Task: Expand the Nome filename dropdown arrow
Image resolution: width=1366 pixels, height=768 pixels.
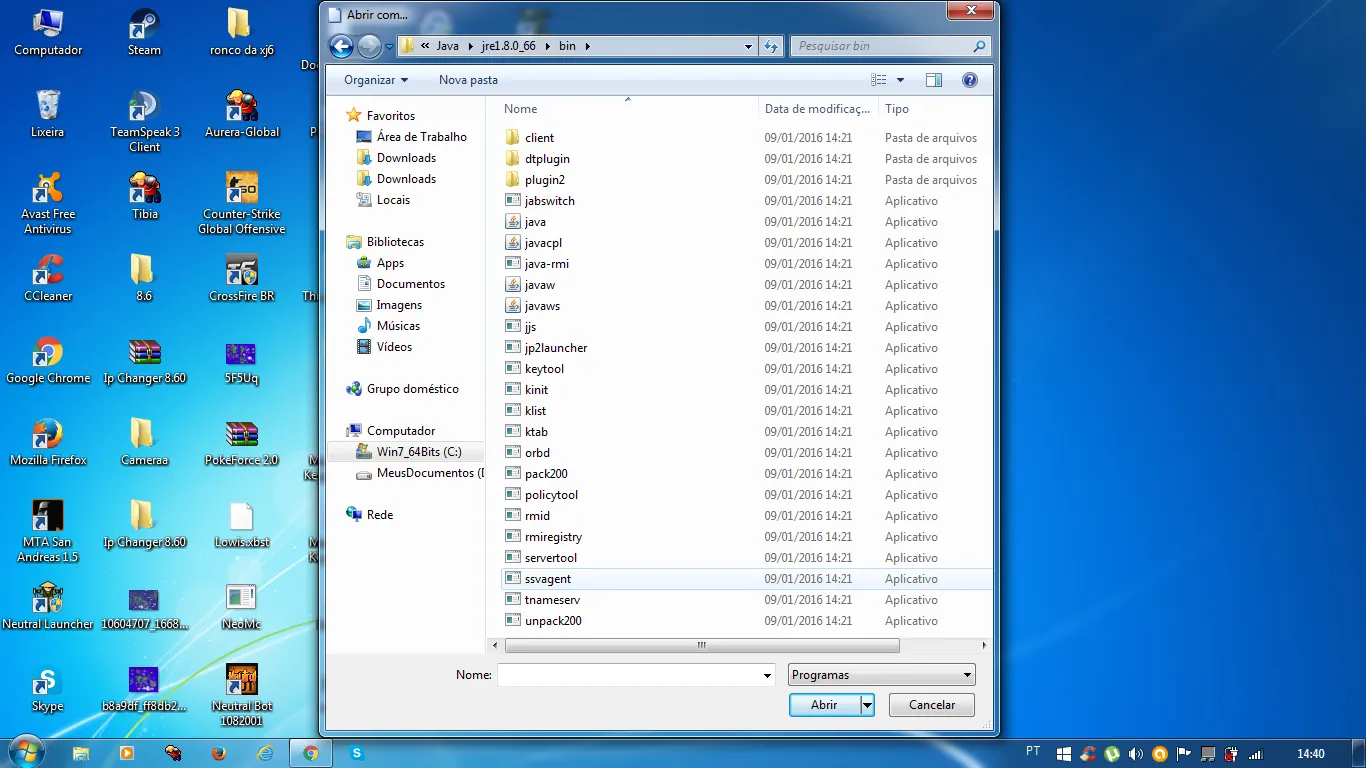Action: pyautogui.click(x=767, y=676)
